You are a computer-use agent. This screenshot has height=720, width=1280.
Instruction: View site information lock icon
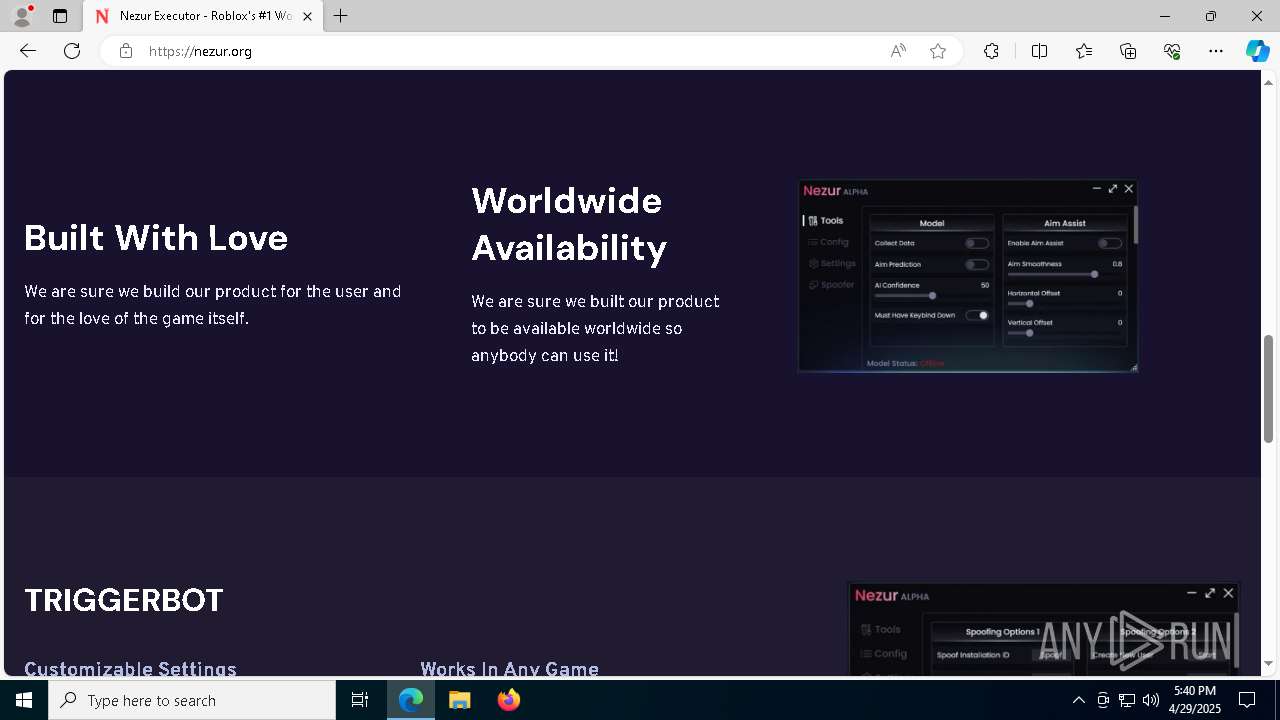126,51
